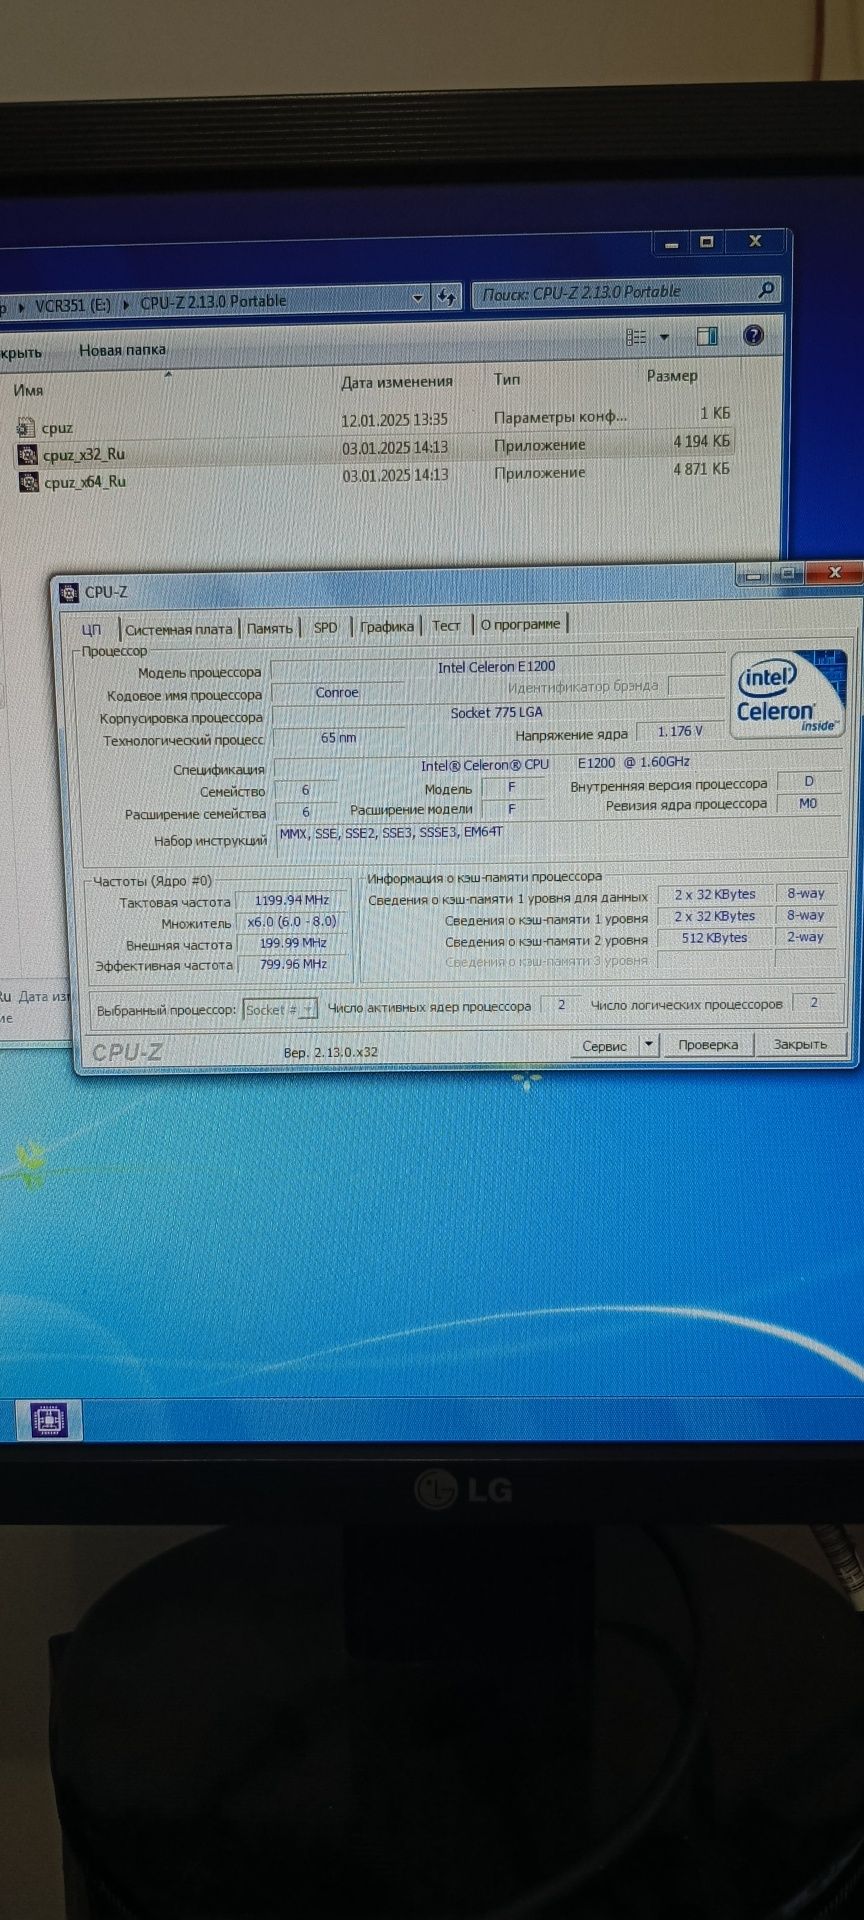864x1920 pixels.
Task: Click the M0 core revision value
Action: tap(808, 803)
